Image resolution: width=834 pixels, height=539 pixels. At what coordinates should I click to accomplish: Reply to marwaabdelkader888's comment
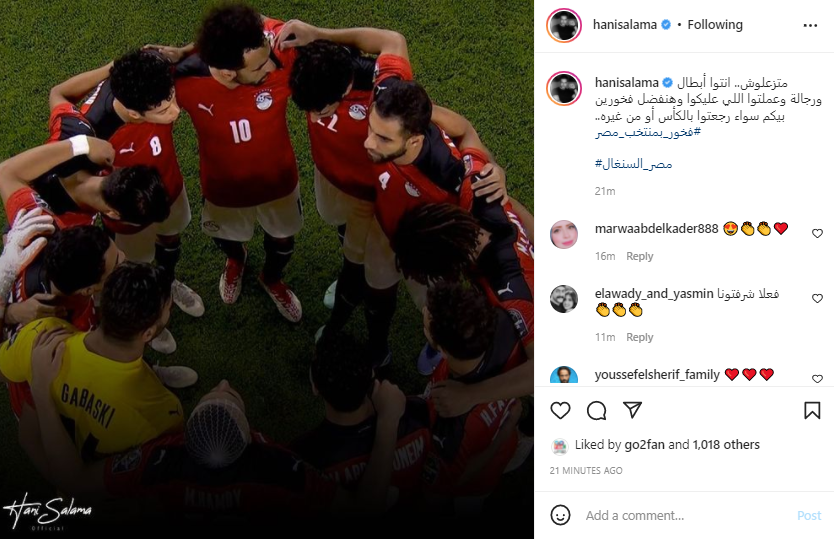point(639,256)
